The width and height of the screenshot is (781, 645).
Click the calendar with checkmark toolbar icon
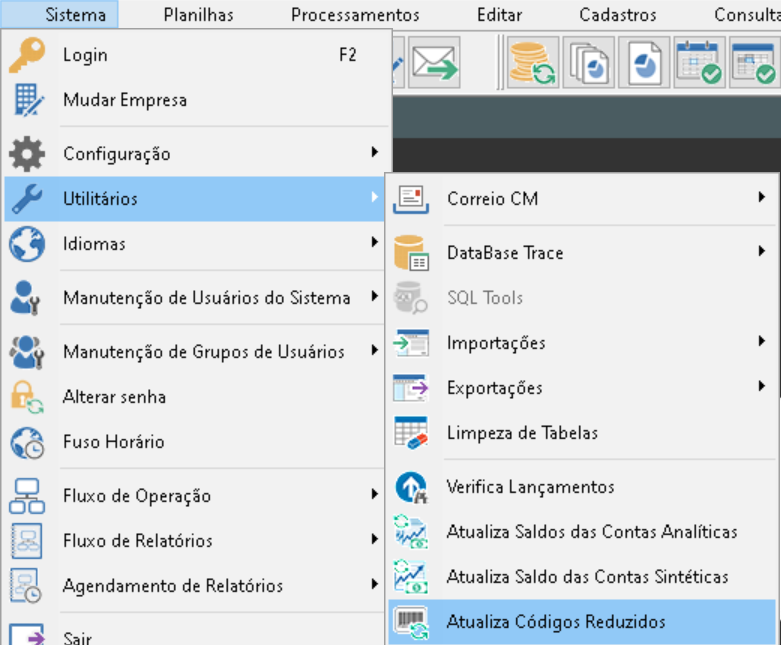coord(699,63)
